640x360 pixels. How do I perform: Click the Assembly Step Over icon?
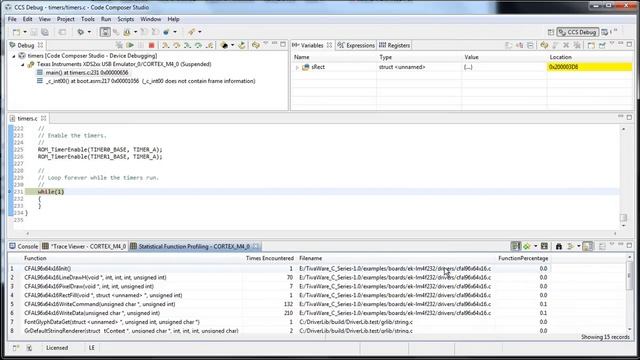[198, 45]
